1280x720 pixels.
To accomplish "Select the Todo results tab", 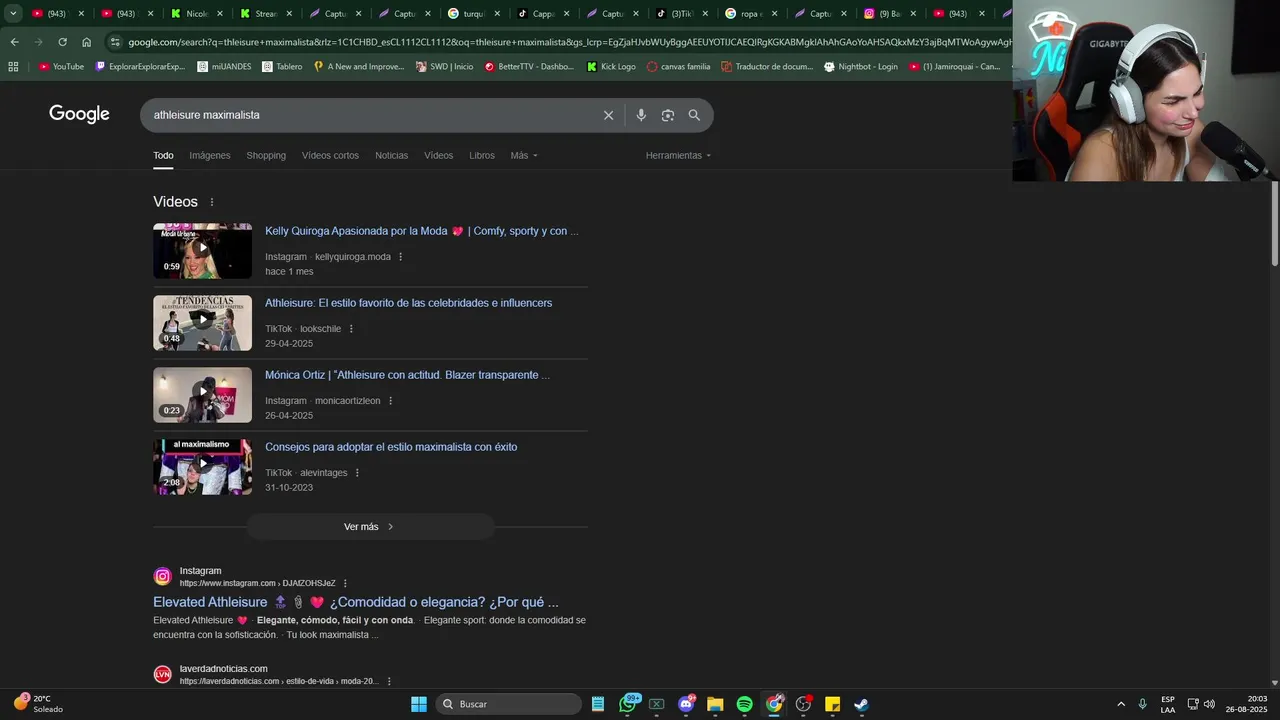I will click(163, 155).
